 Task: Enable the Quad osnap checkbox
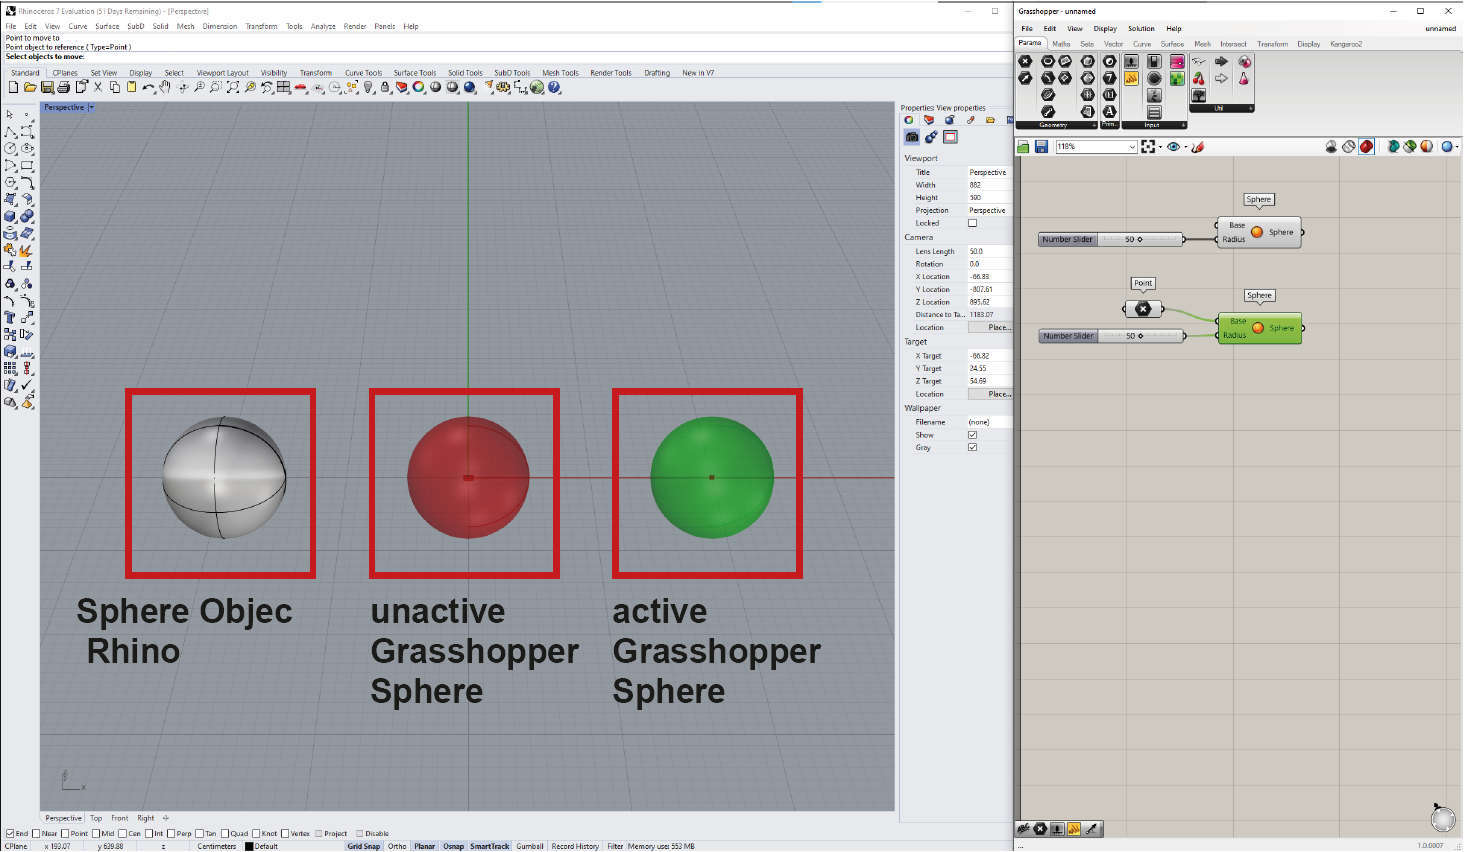(225, 833)
